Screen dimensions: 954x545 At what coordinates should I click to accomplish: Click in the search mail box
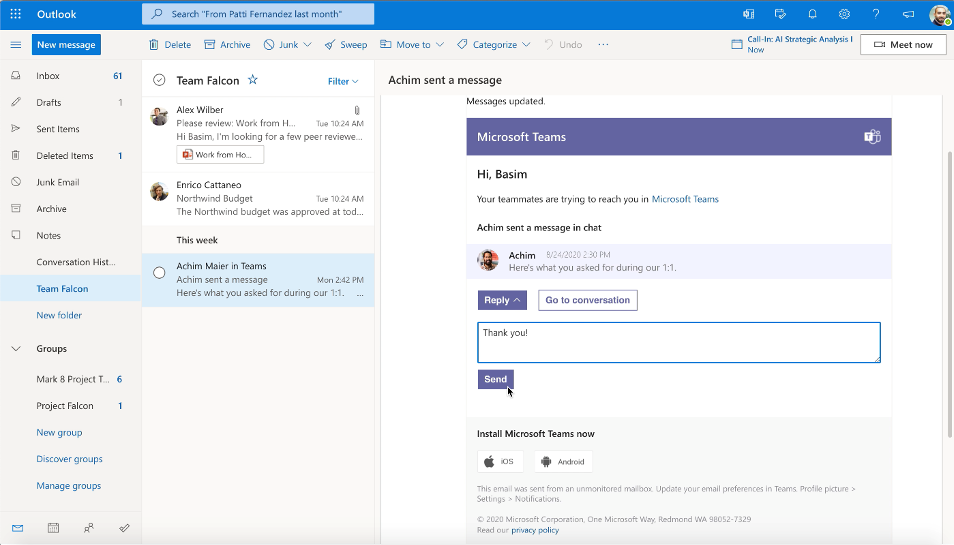(x=258, y=14)
